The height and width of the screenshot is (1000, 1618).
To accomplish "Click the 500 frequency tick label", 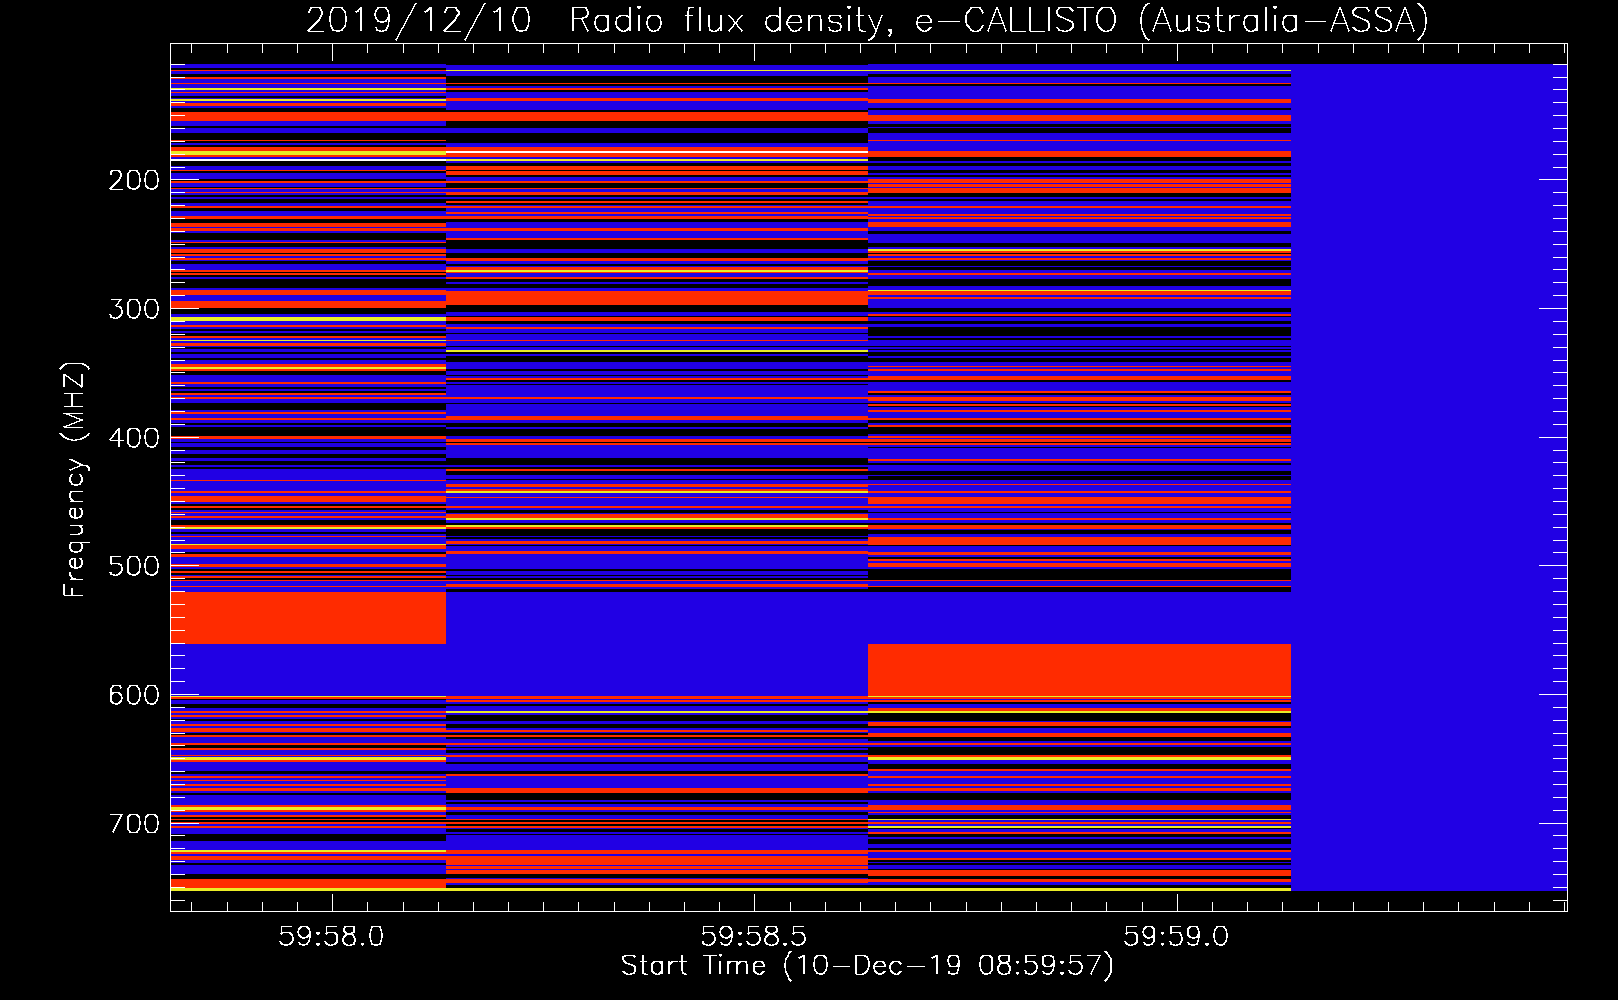I will pos(134,567).
